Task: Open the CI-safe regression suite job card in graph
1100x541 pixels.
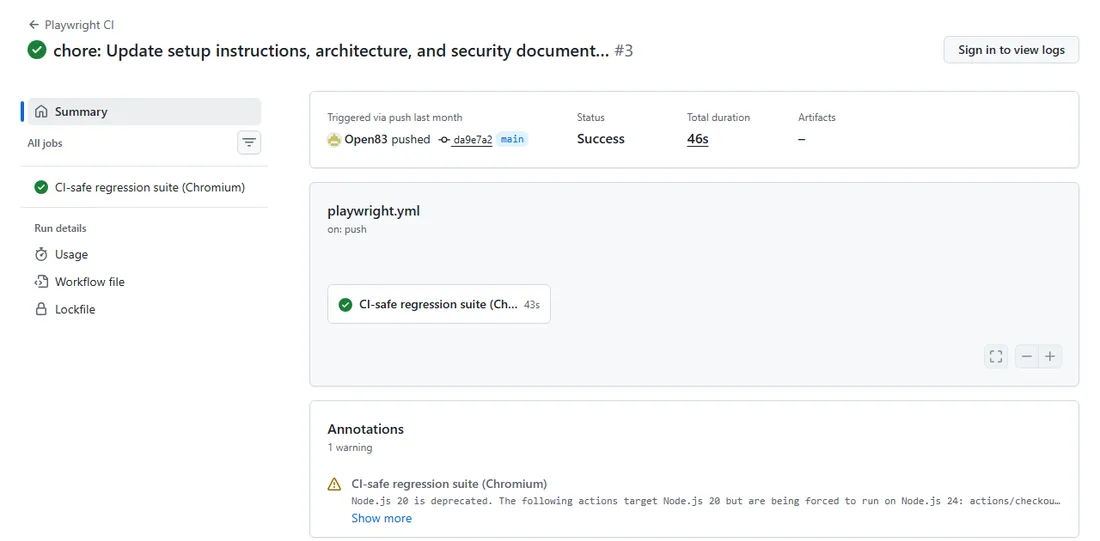Action: tap(438, 304)
